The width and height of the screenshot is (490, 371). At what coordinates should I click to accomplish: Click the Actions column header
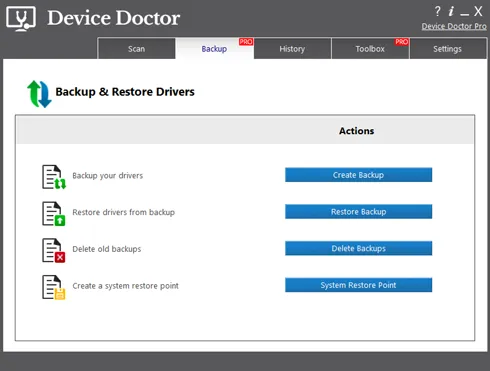pyautogui.click(x=357, y=131)
